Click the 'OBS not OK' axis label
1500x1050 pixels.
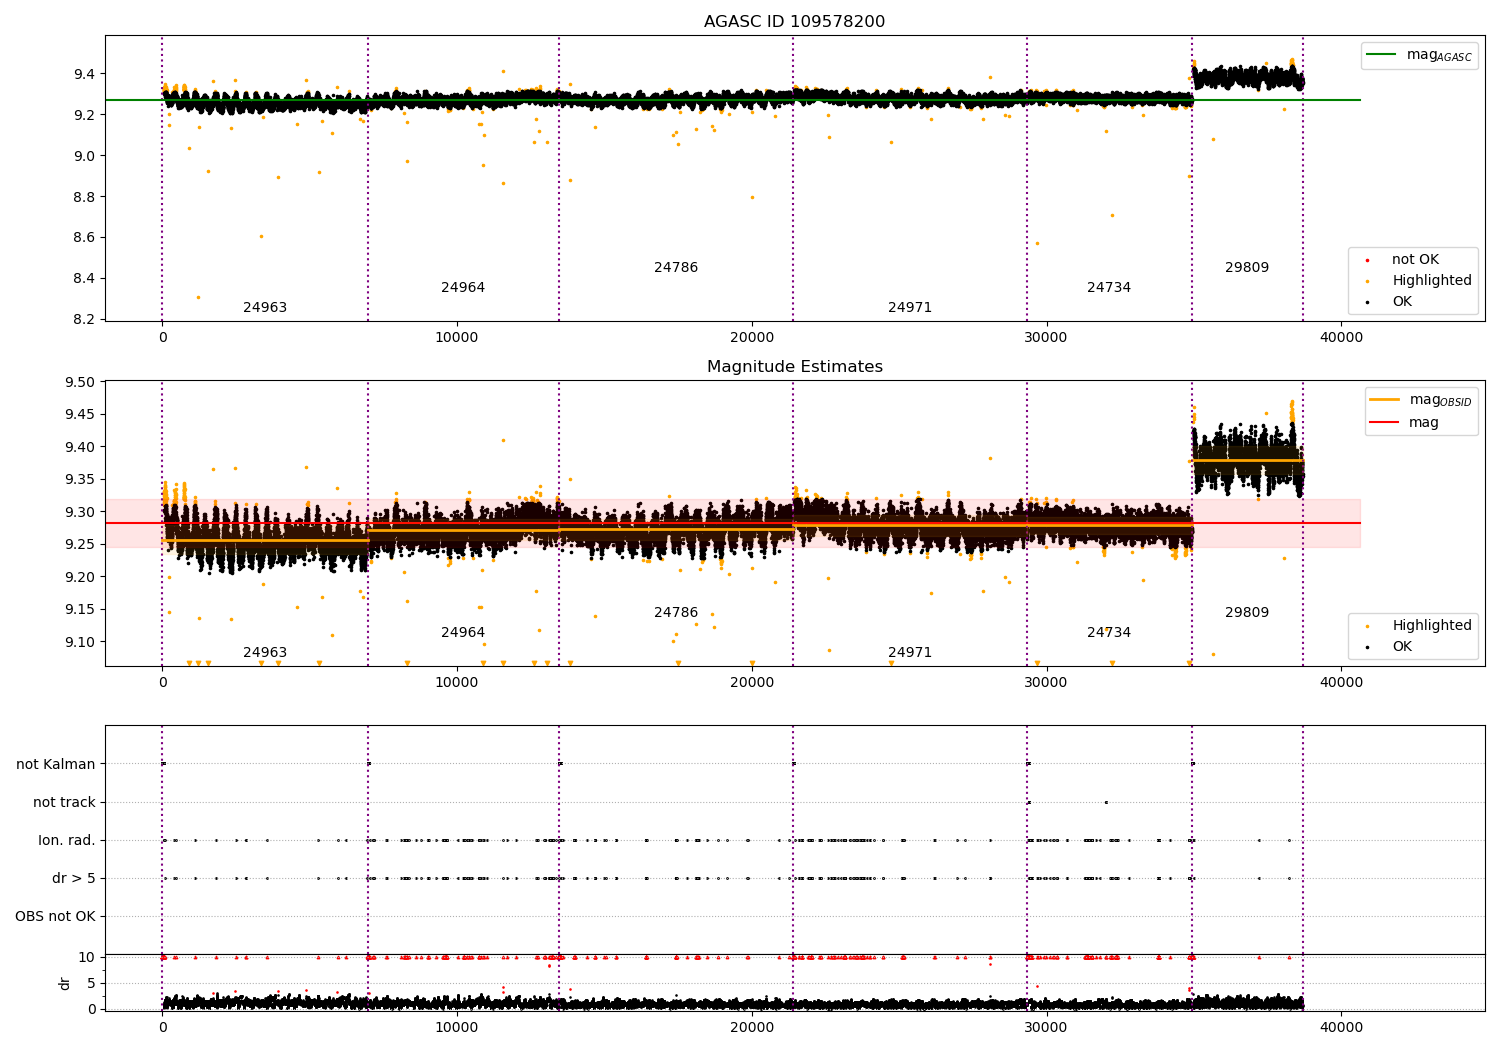coord(55,917)
